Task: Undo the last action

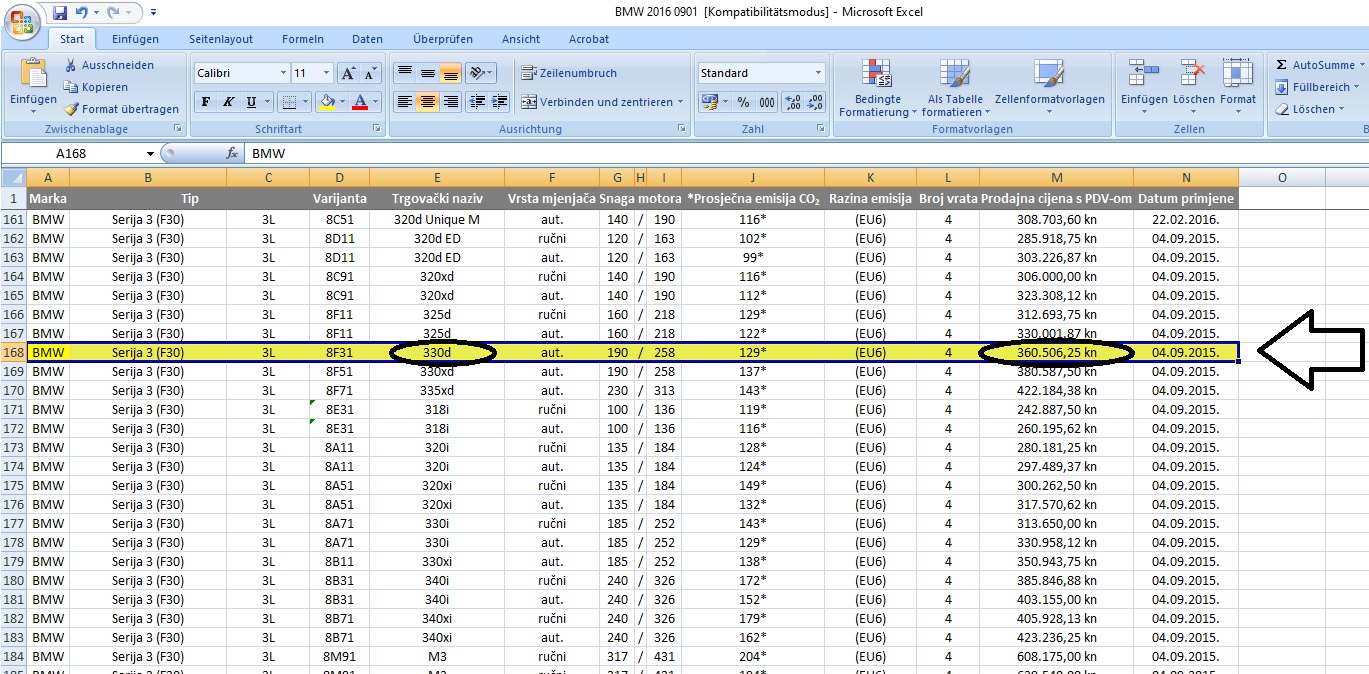Action: click(x=82, y=13)
